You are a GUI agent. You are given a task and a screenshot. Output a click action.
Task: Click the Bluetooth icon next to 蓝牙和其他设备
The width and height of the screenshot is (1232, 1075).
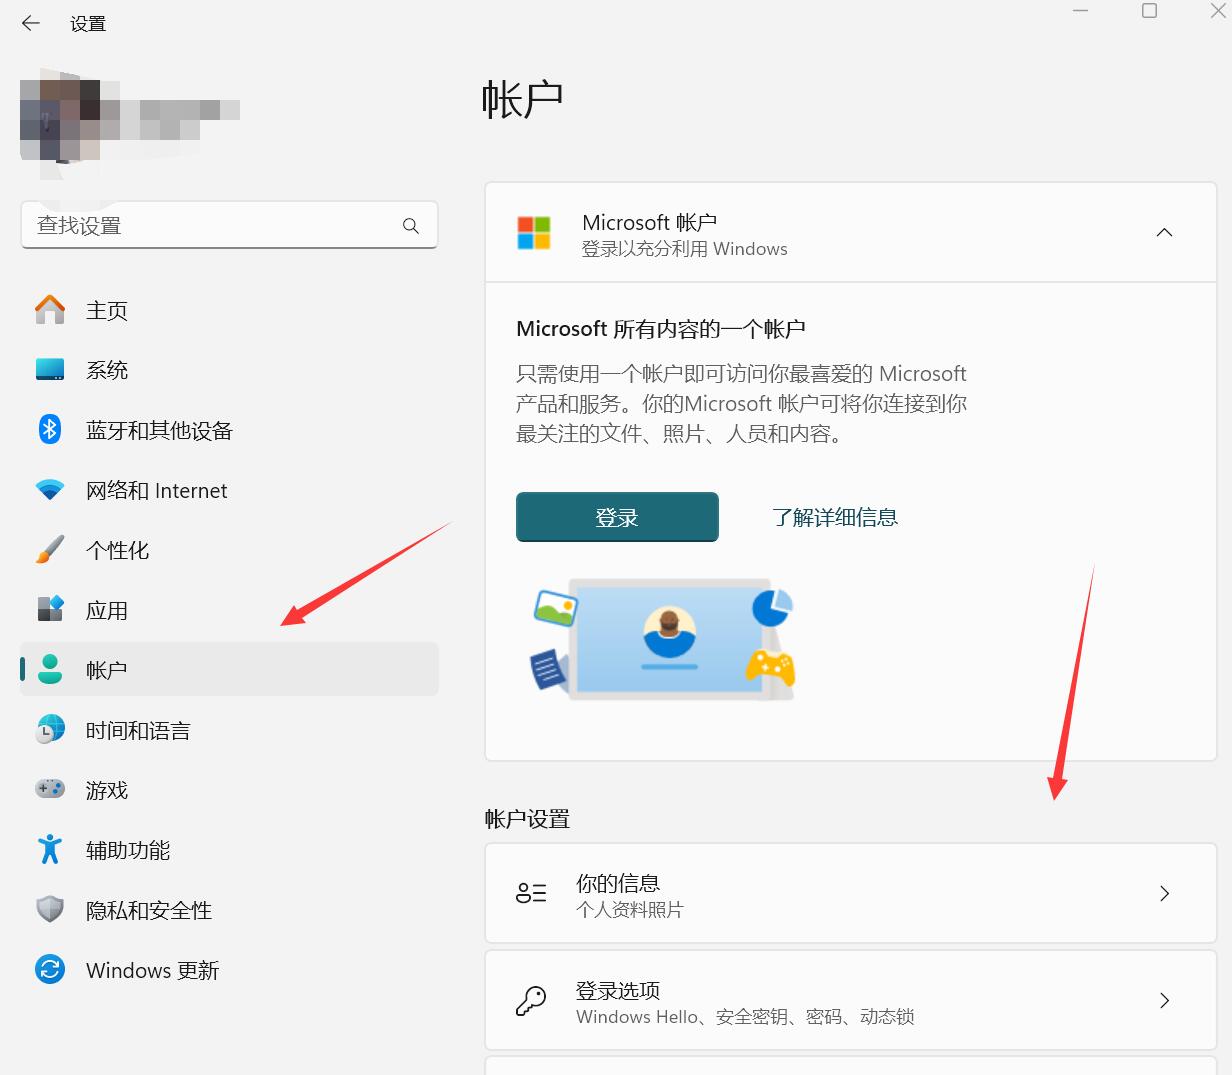[50, 430]
